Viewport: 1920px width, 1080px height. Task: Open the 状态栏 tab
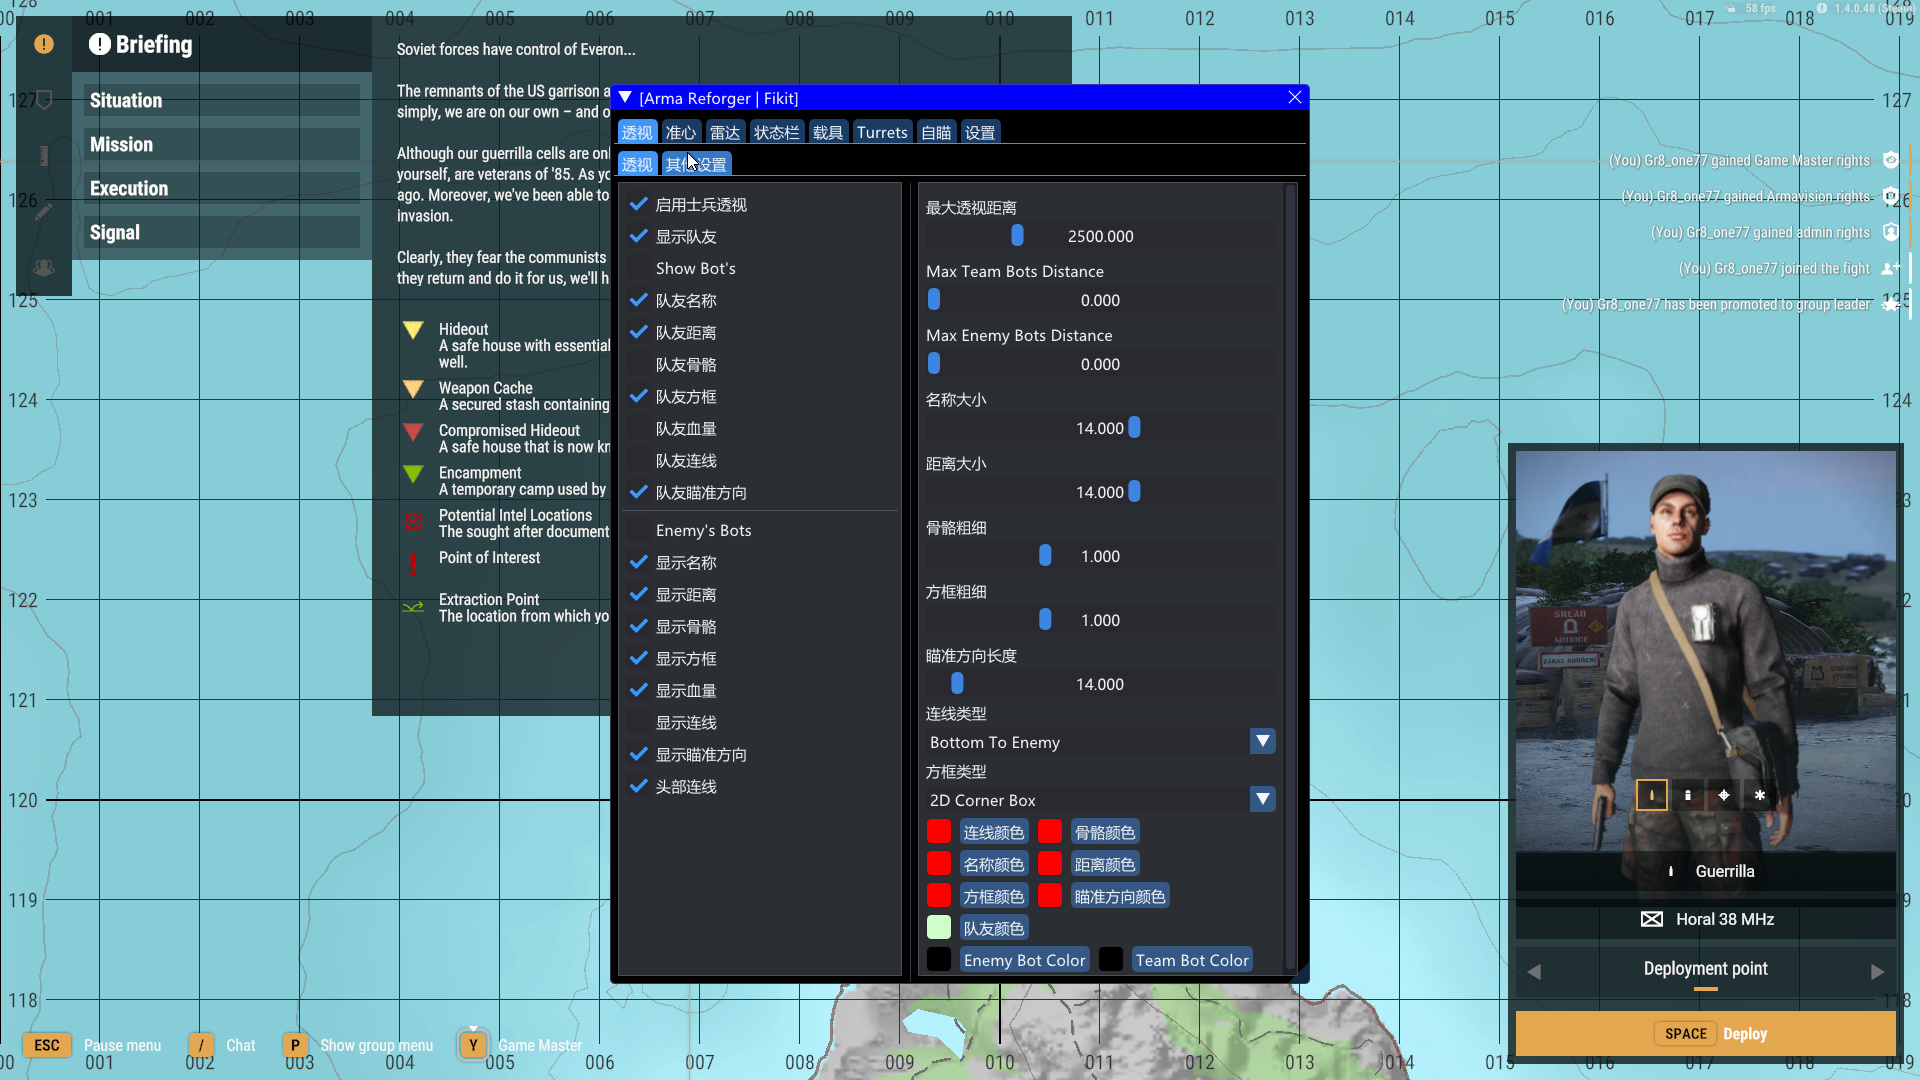pyautogui.click(x=777, y=132)
